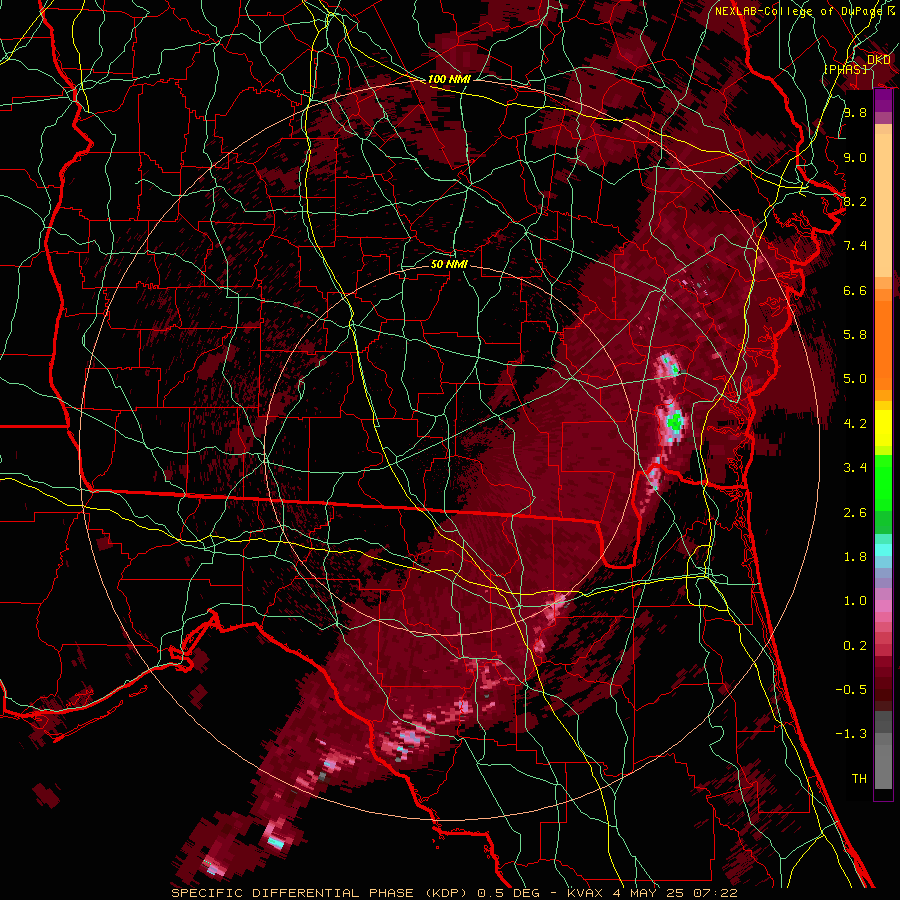This screenshot has height=900, width=900.
Task: Click the "50 NMI" range ring label
Action: pyautogui.click(x=449, y=264)
